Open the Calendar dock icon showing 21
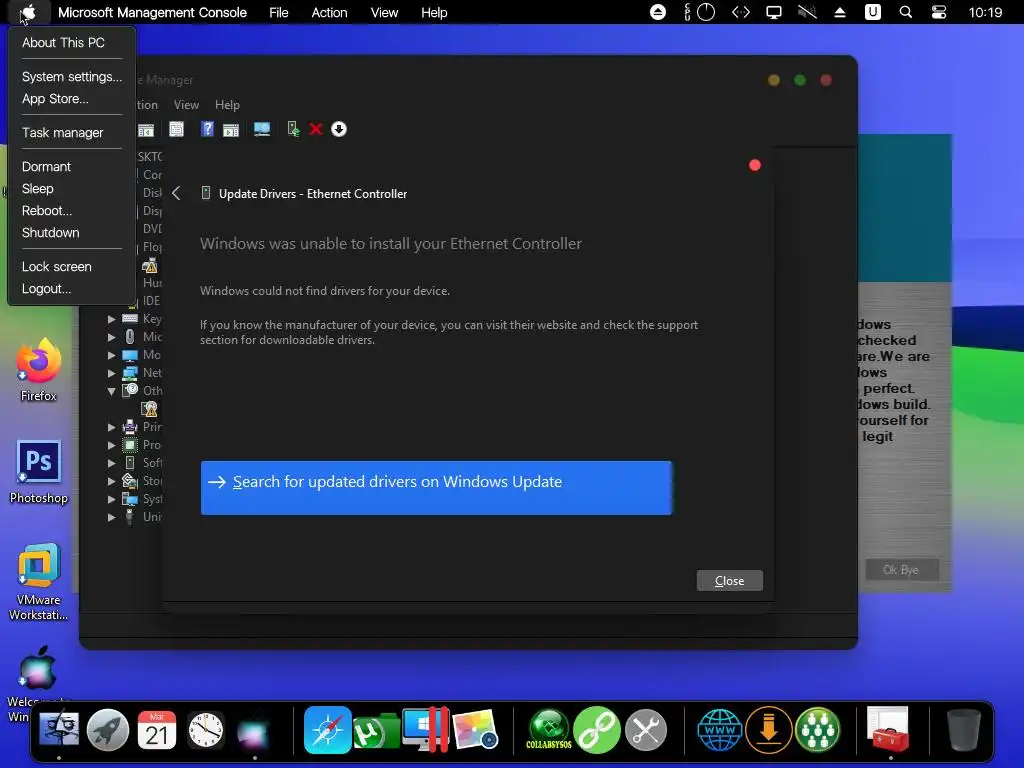1024x768 pixels. [x=157, y=729]
